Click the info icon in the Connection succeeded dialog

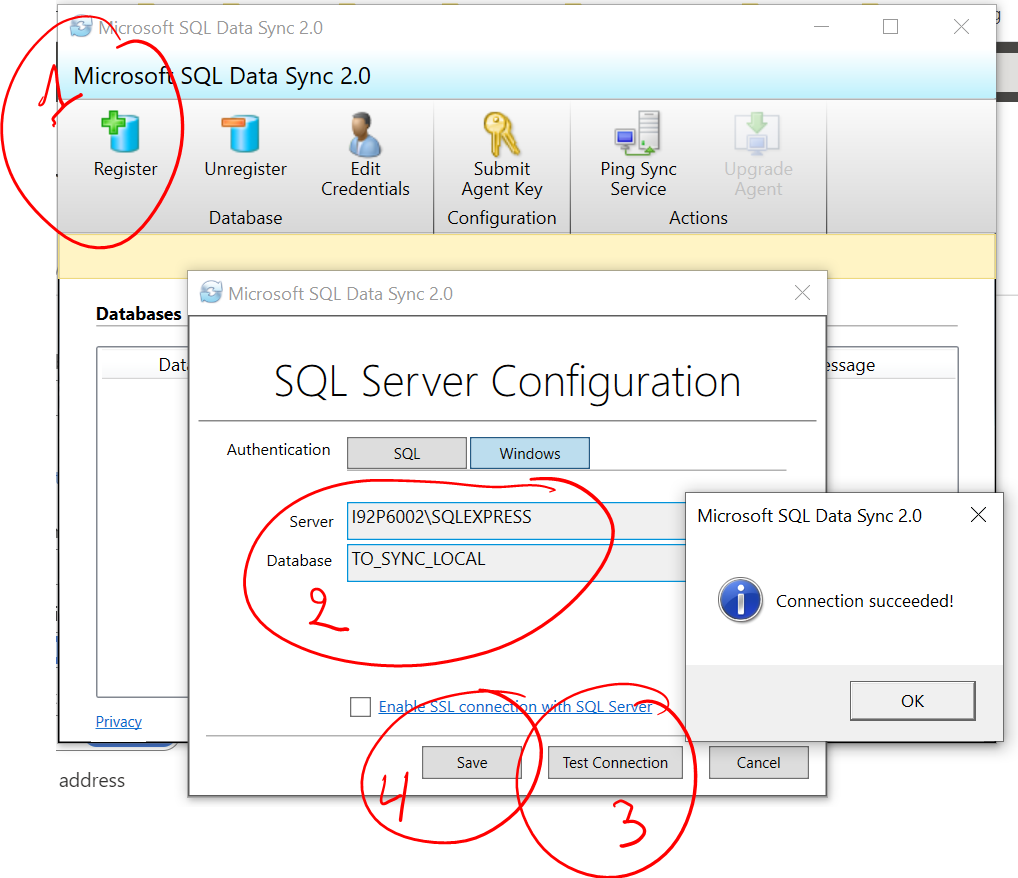click(x=740, y=599)
